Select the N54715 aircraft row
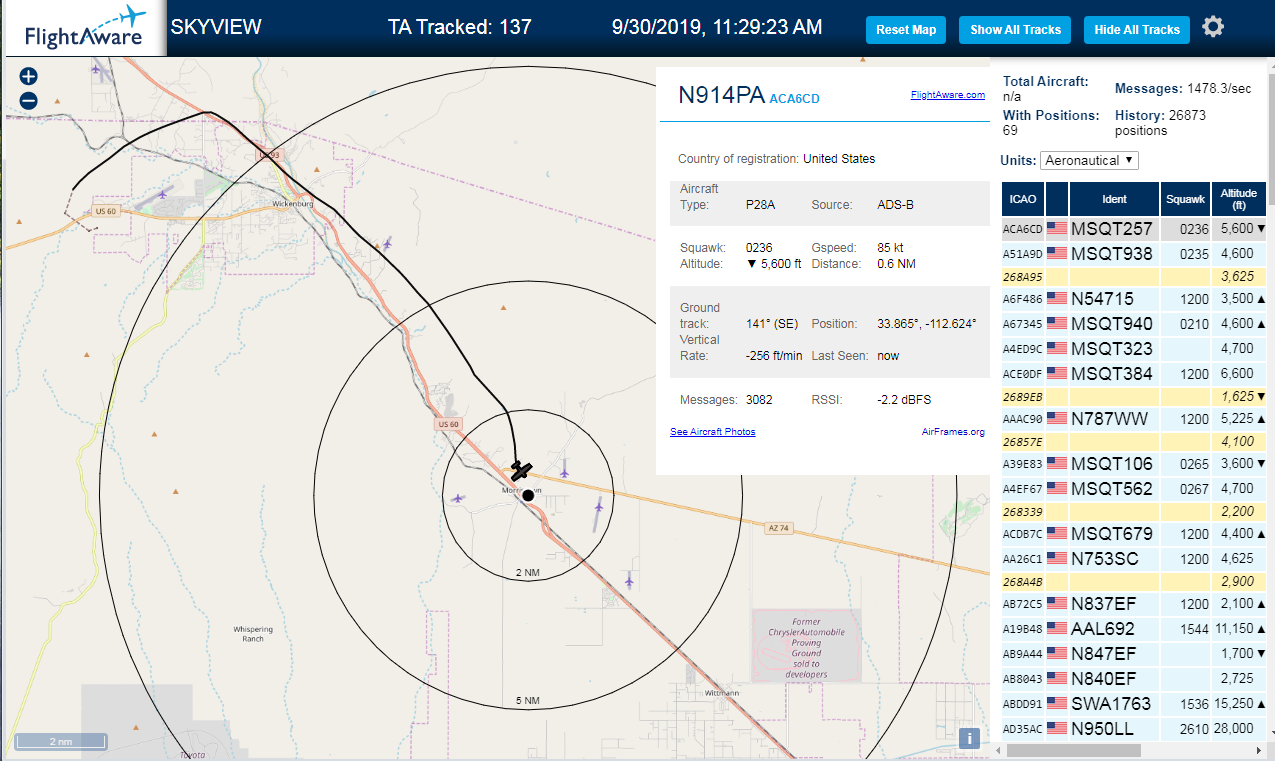This screenshot has height=761, width=1275. (x=1134, y=298)
